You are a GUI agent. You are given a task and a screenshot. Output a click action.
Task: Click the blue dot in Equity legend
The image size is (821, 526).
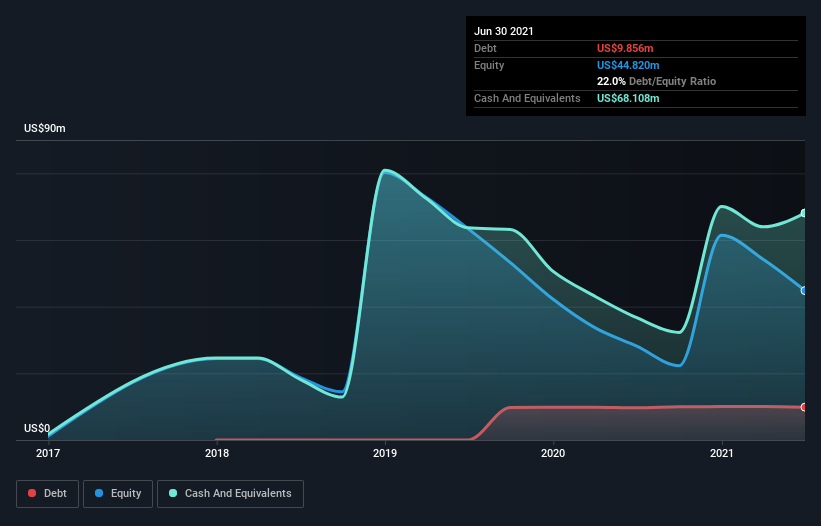99,493
